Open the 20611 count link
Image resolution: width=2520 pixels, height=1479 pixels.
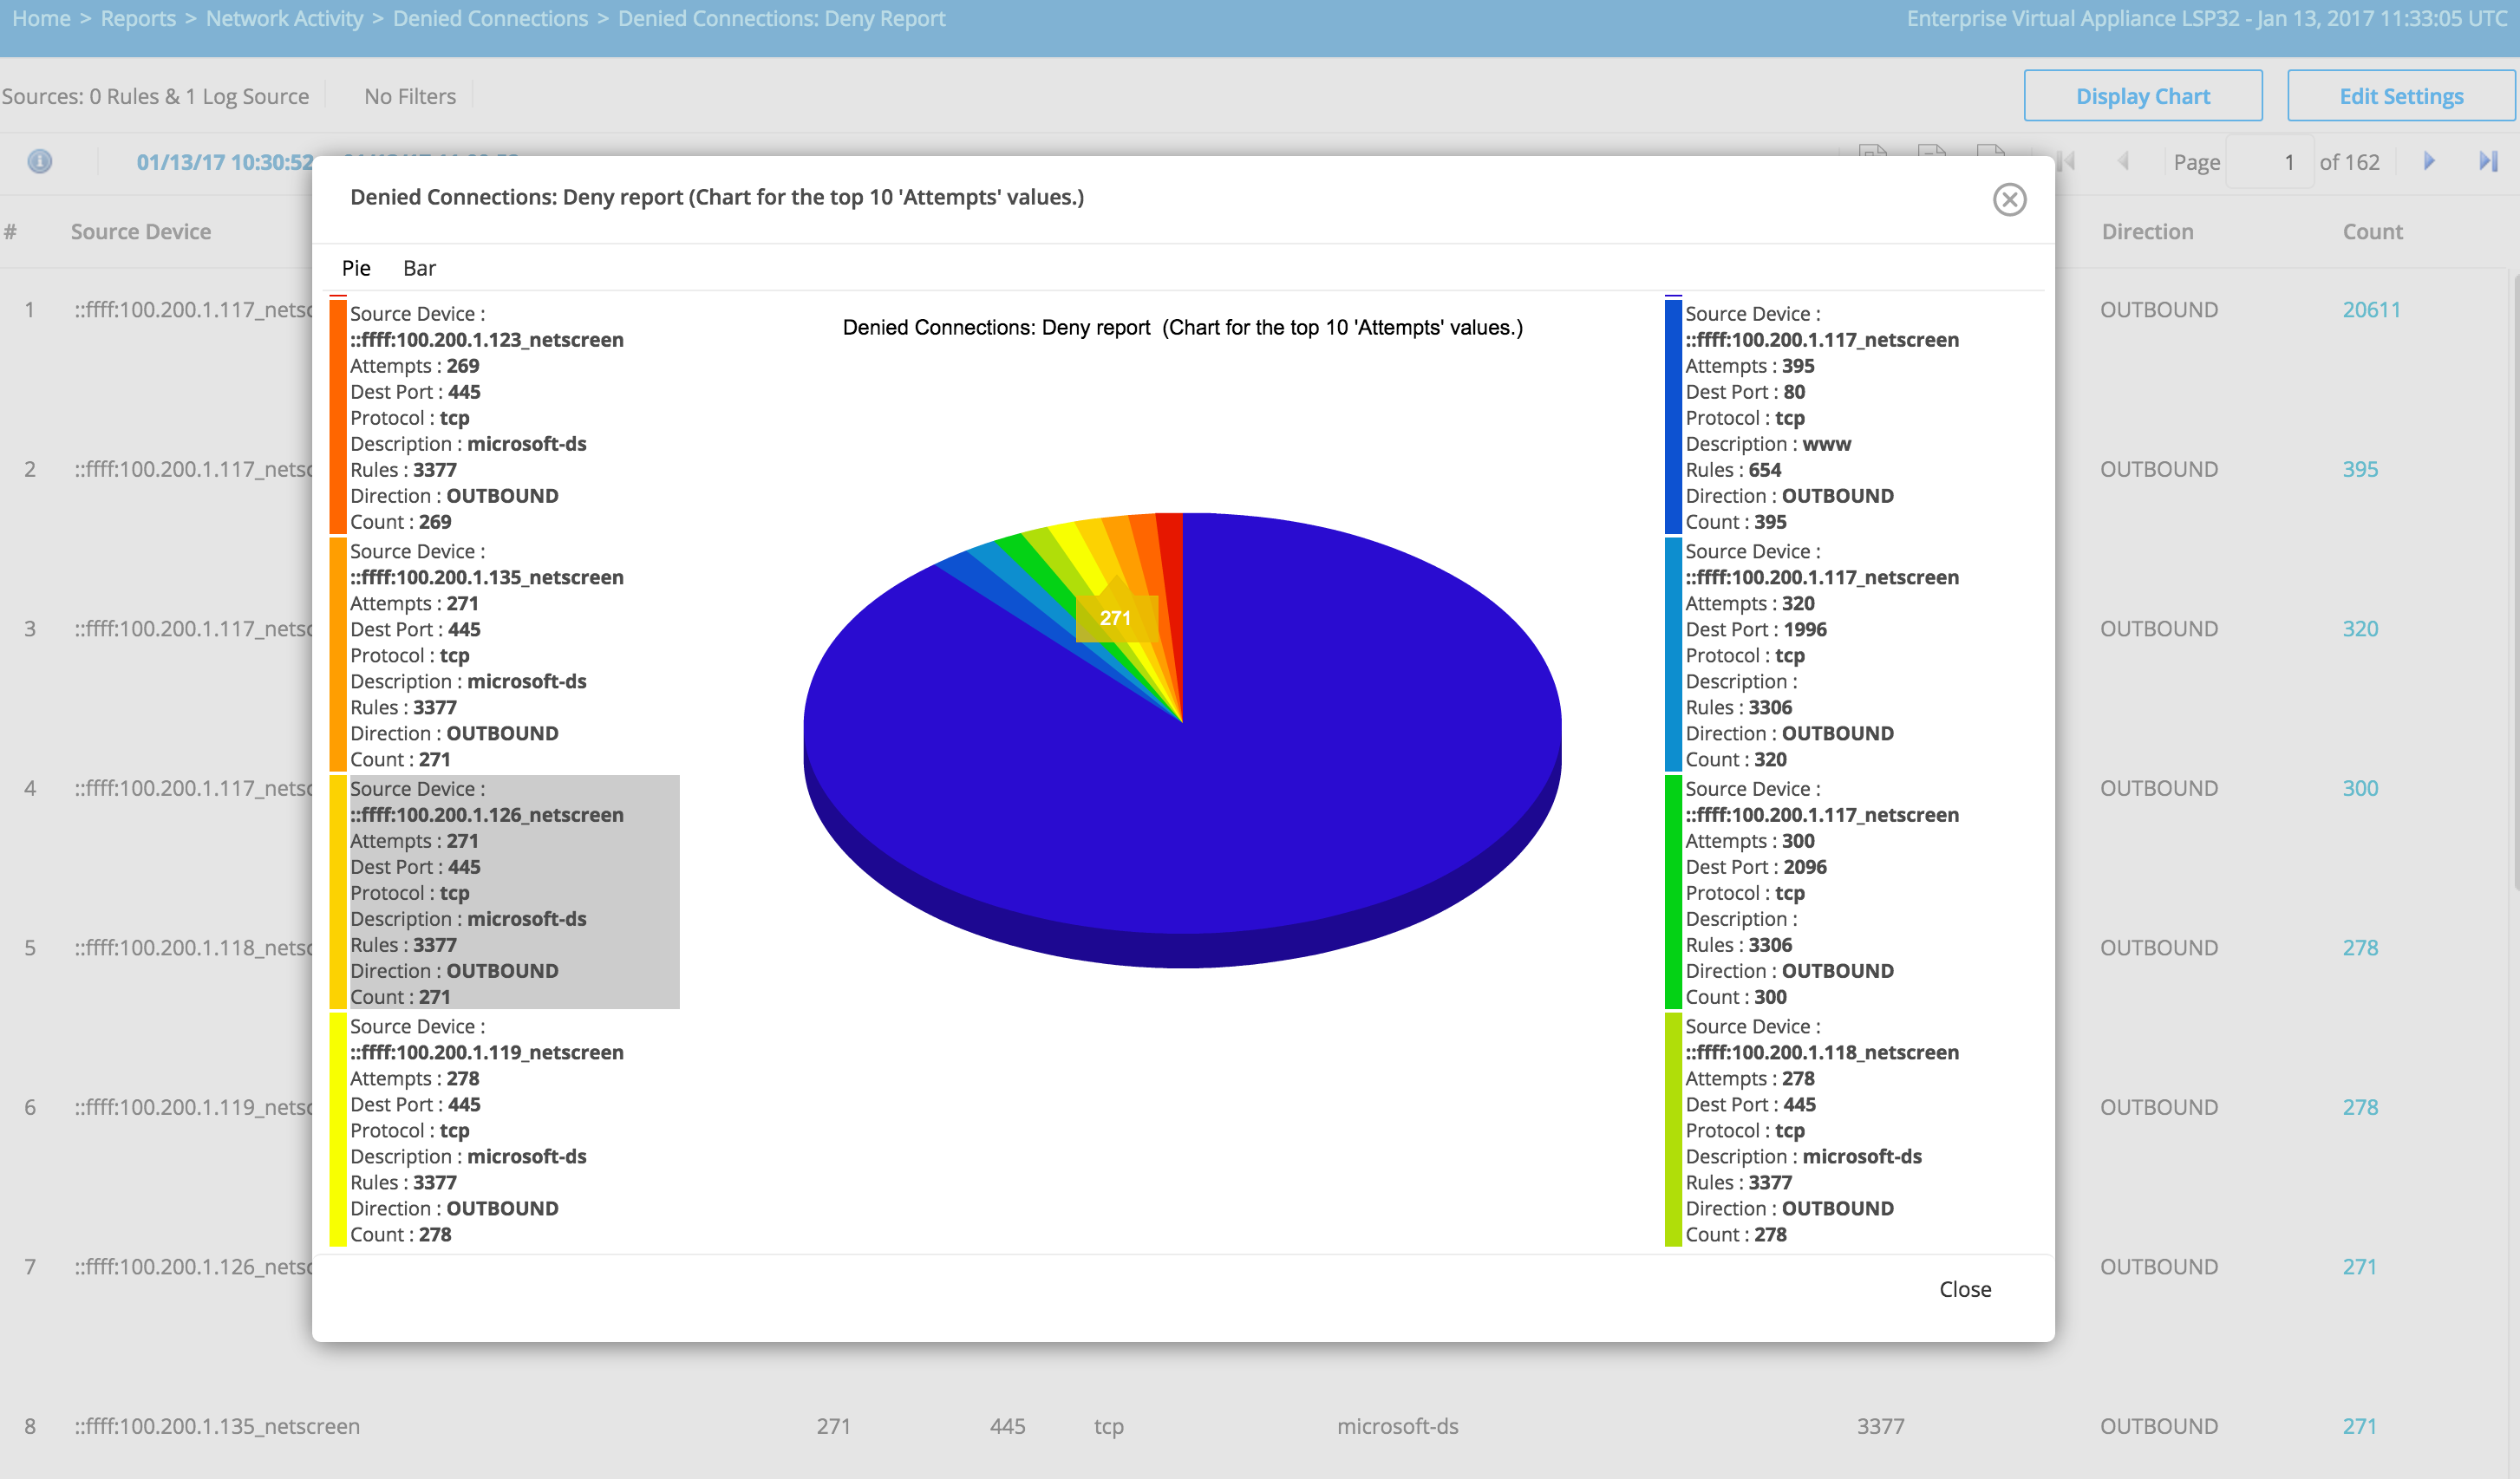[2370, 310]
